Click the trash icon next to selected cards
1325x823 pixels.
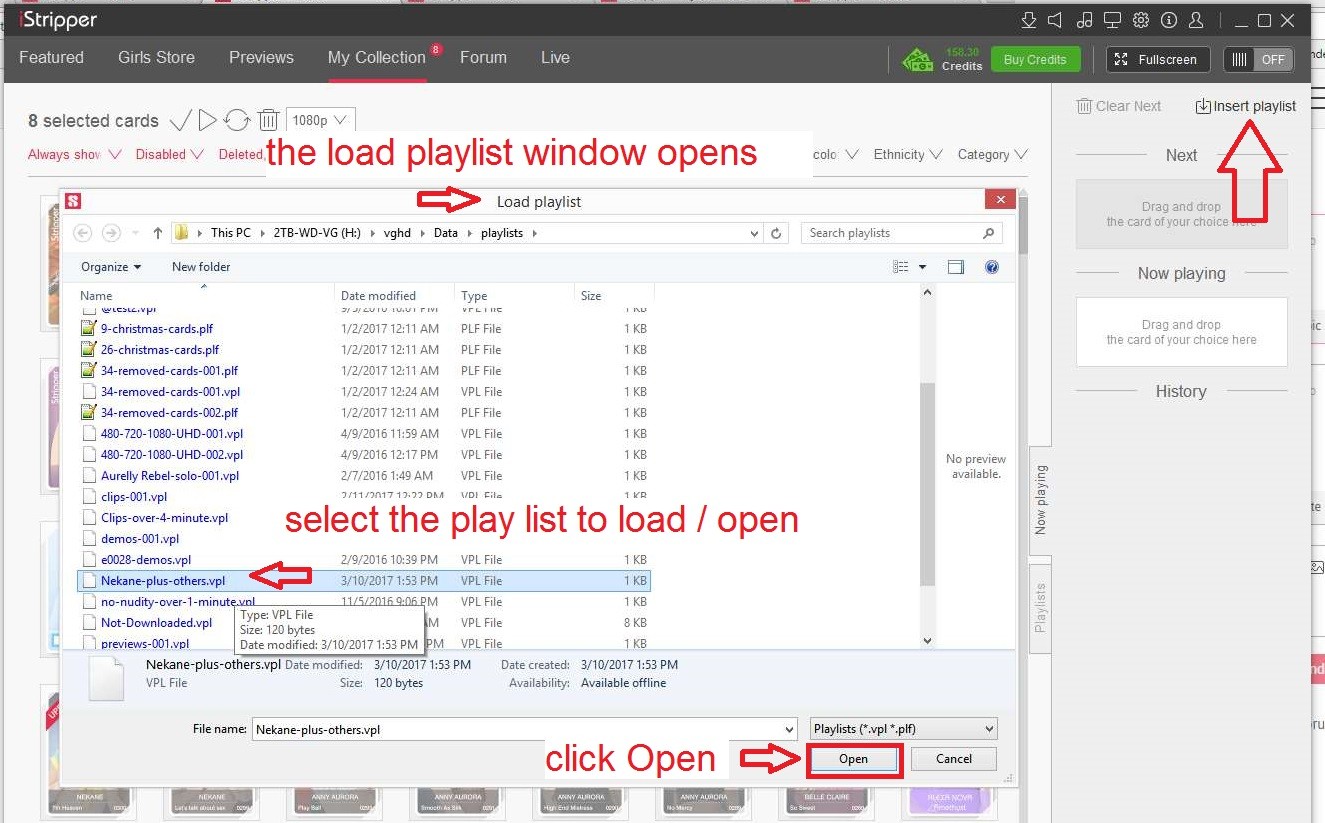(x=268, y=120)
